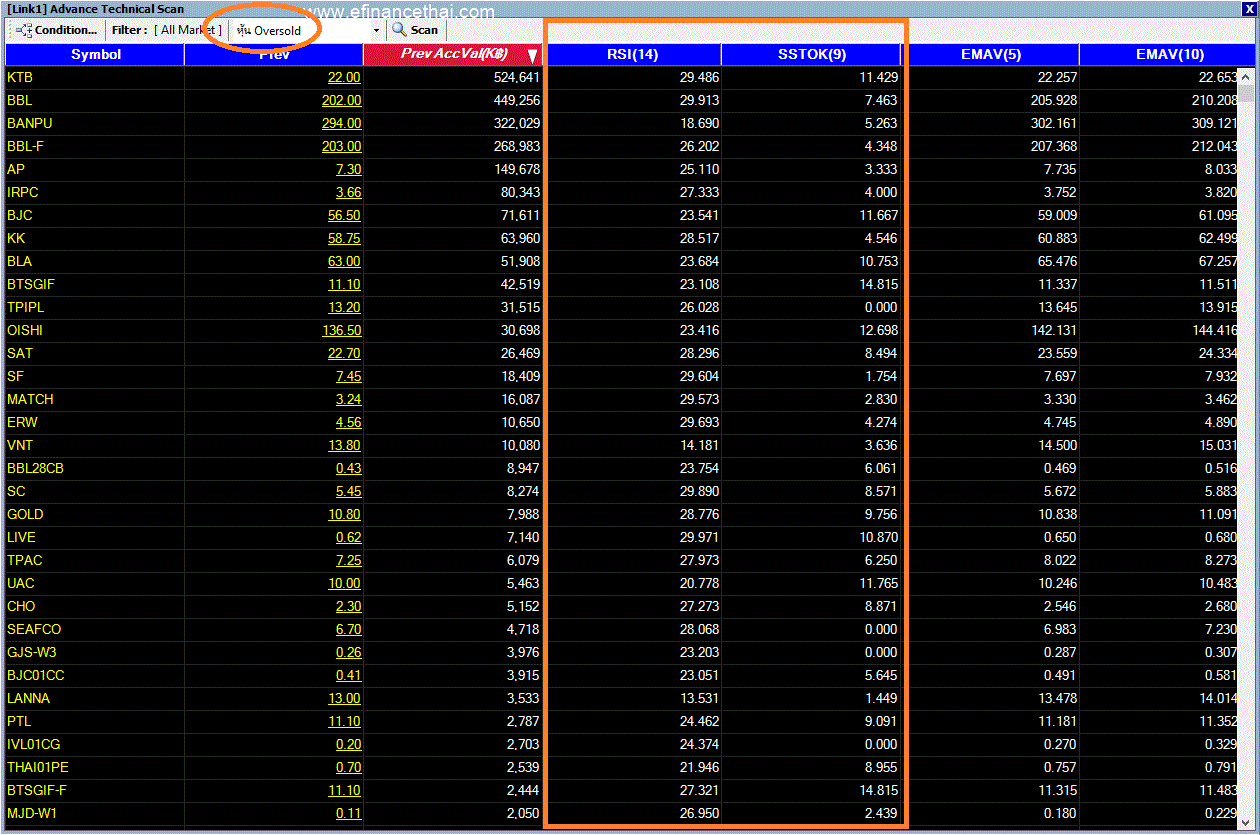Select symbol GOLD
The image size is (1260, 835).
25,514
